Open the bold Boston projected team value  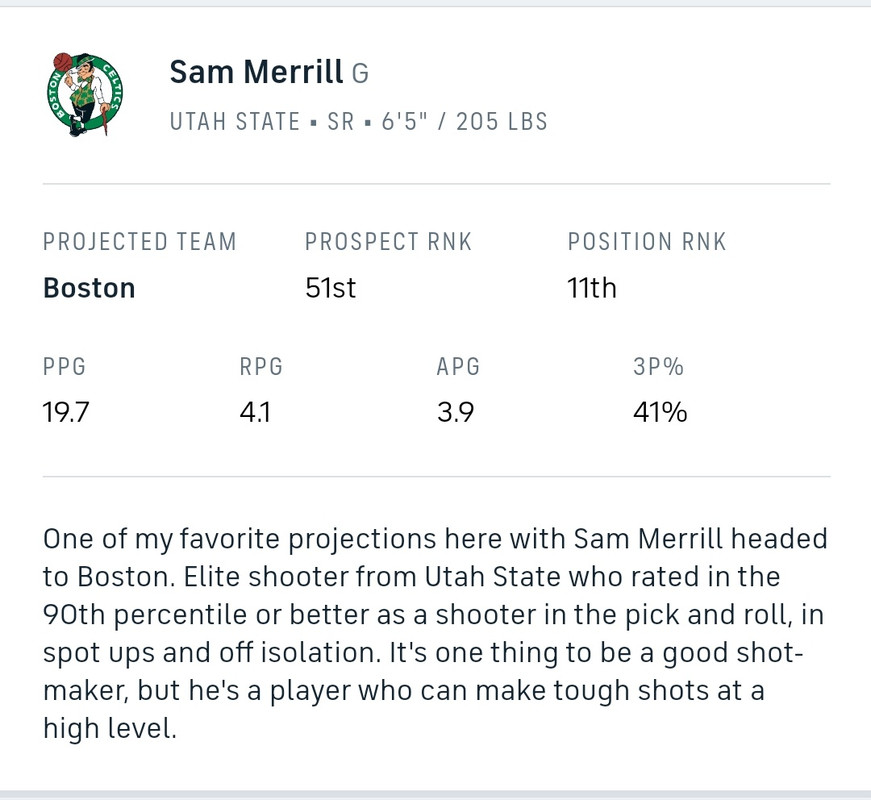[89, 289]
